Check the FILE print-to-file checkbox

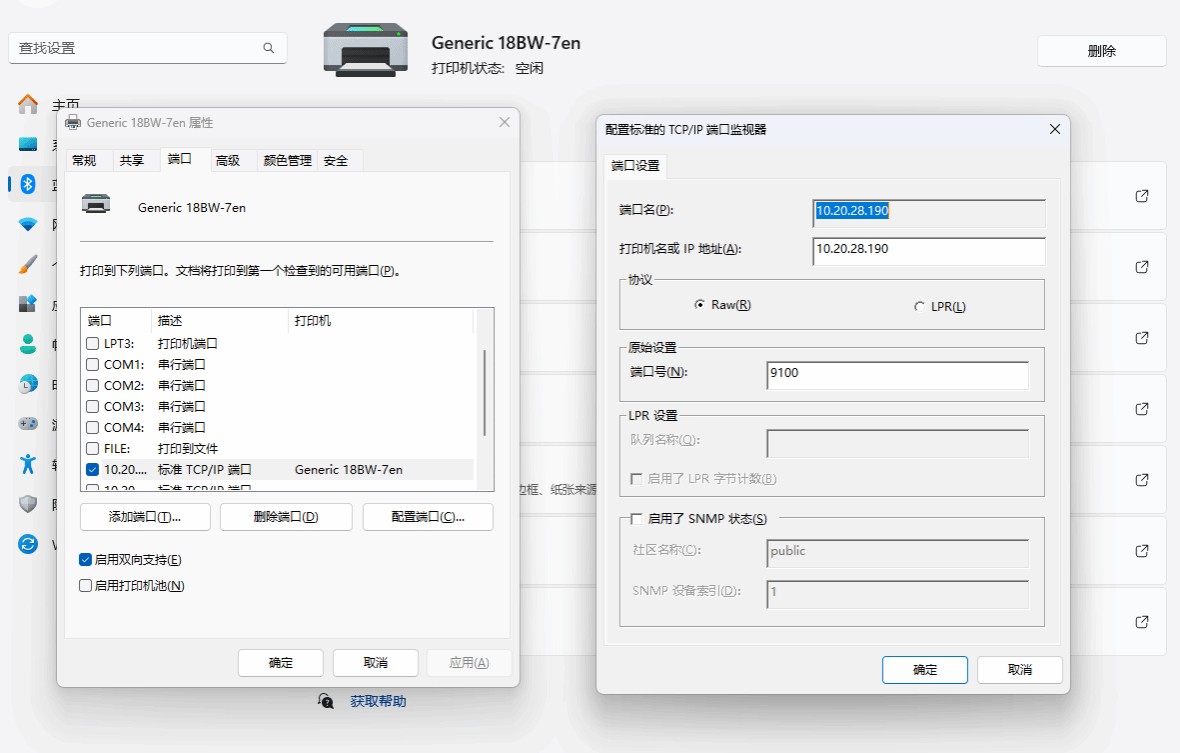click(93, 449)
